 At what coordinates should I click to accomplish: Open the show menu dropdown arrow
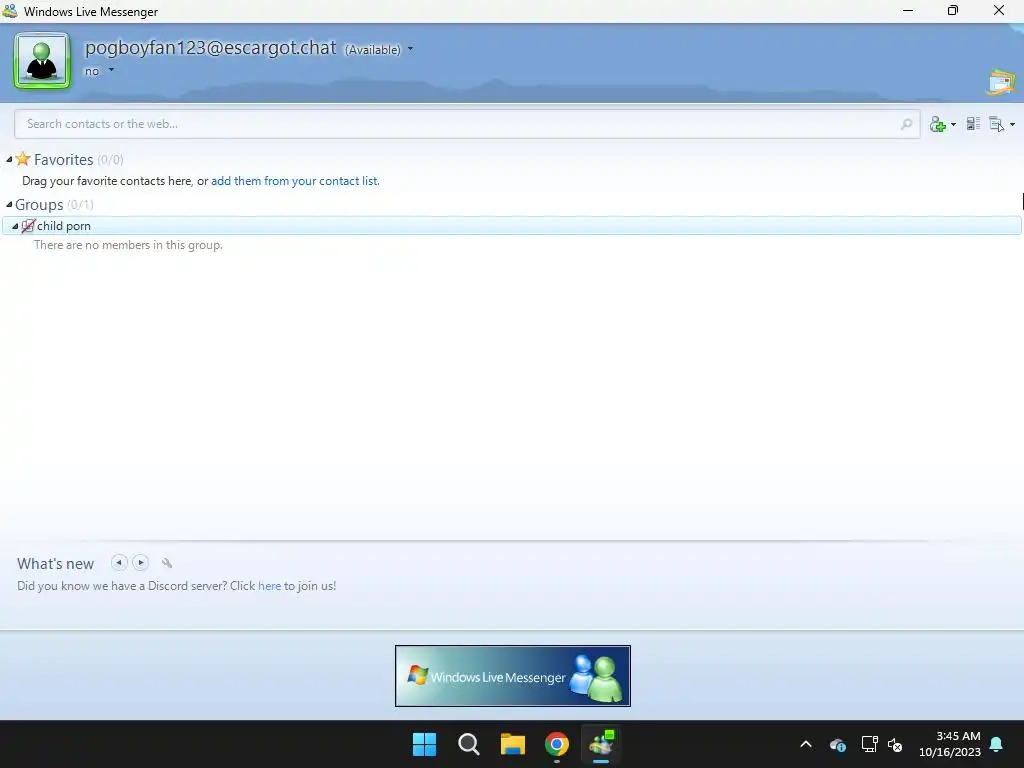[1012, 125]
